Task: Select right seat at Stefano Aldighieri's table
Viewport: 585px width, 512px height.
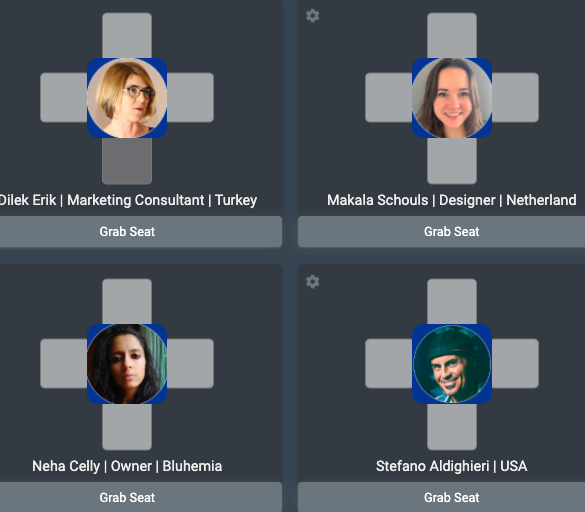Action: pyautogui.click(x=515, y=363)
